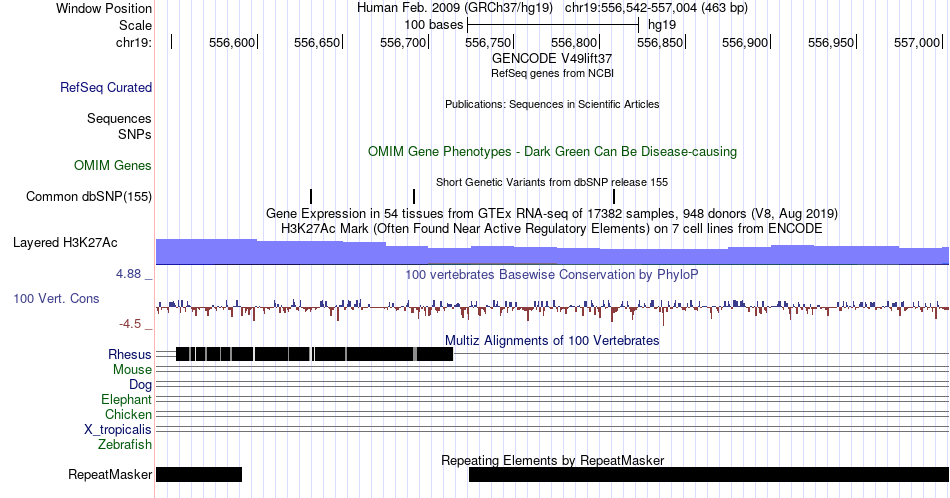950x498 pixels.
Task: Click the Scale label
Action: pos(135,25)
